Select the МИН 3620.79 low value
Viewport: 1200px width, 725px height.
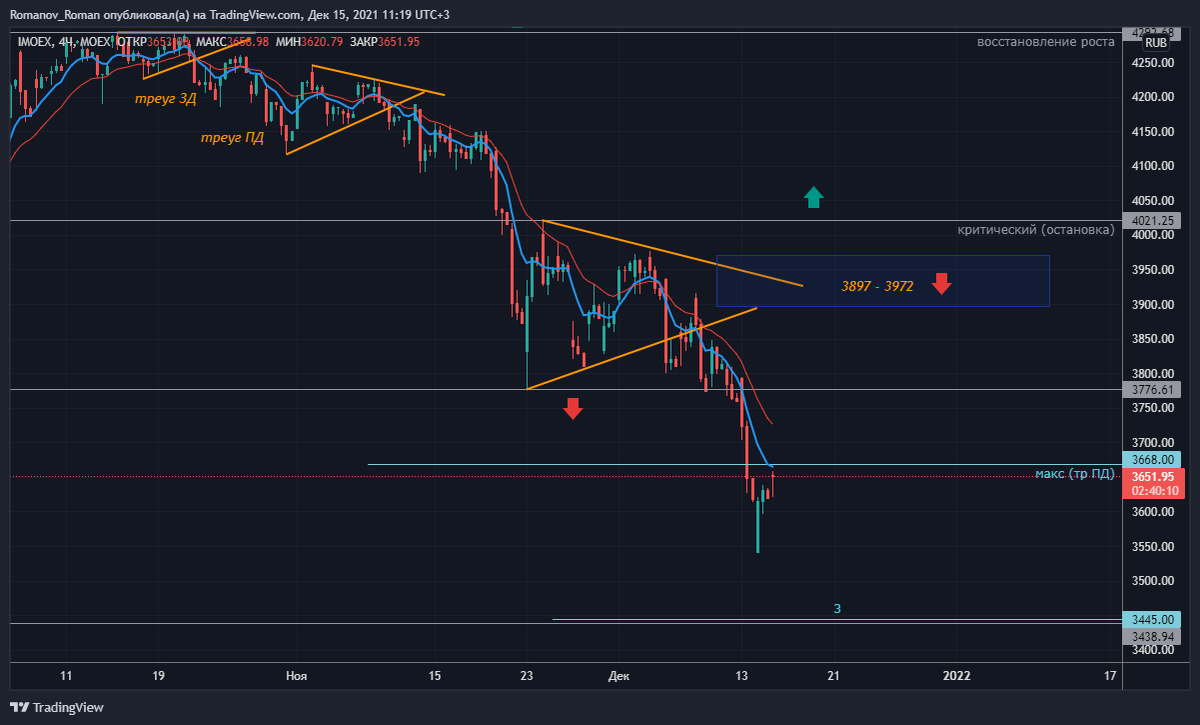pos(309,41)
